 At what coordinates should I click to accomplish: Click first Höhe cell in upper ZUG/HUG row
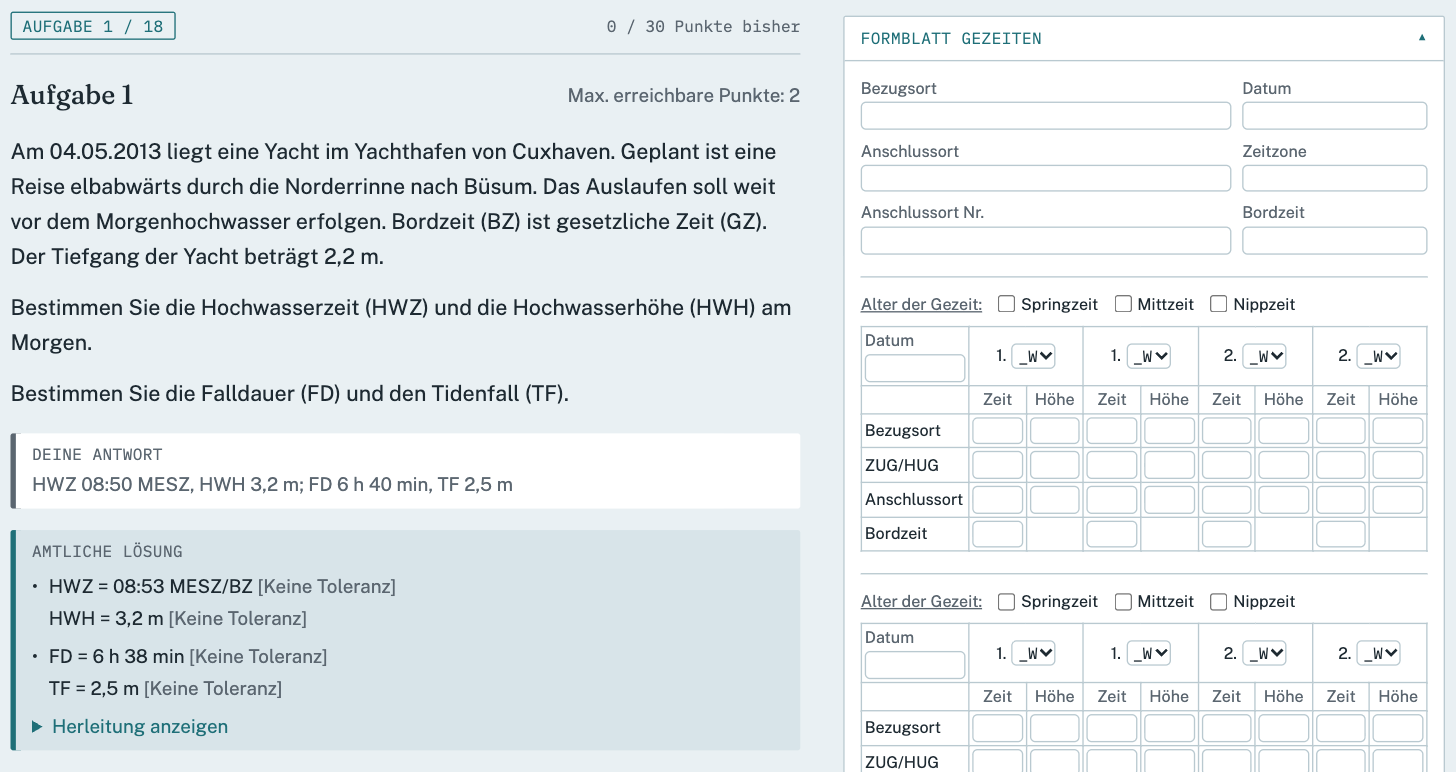(x=1055, y=465)
